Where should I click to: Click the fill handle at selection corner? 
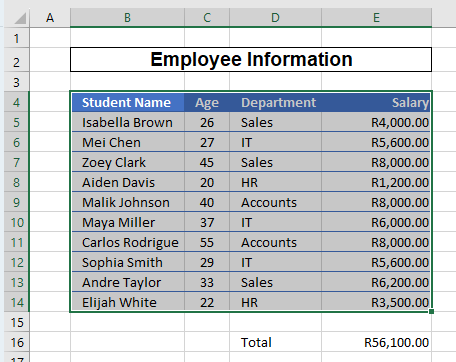tap(431, 311)
